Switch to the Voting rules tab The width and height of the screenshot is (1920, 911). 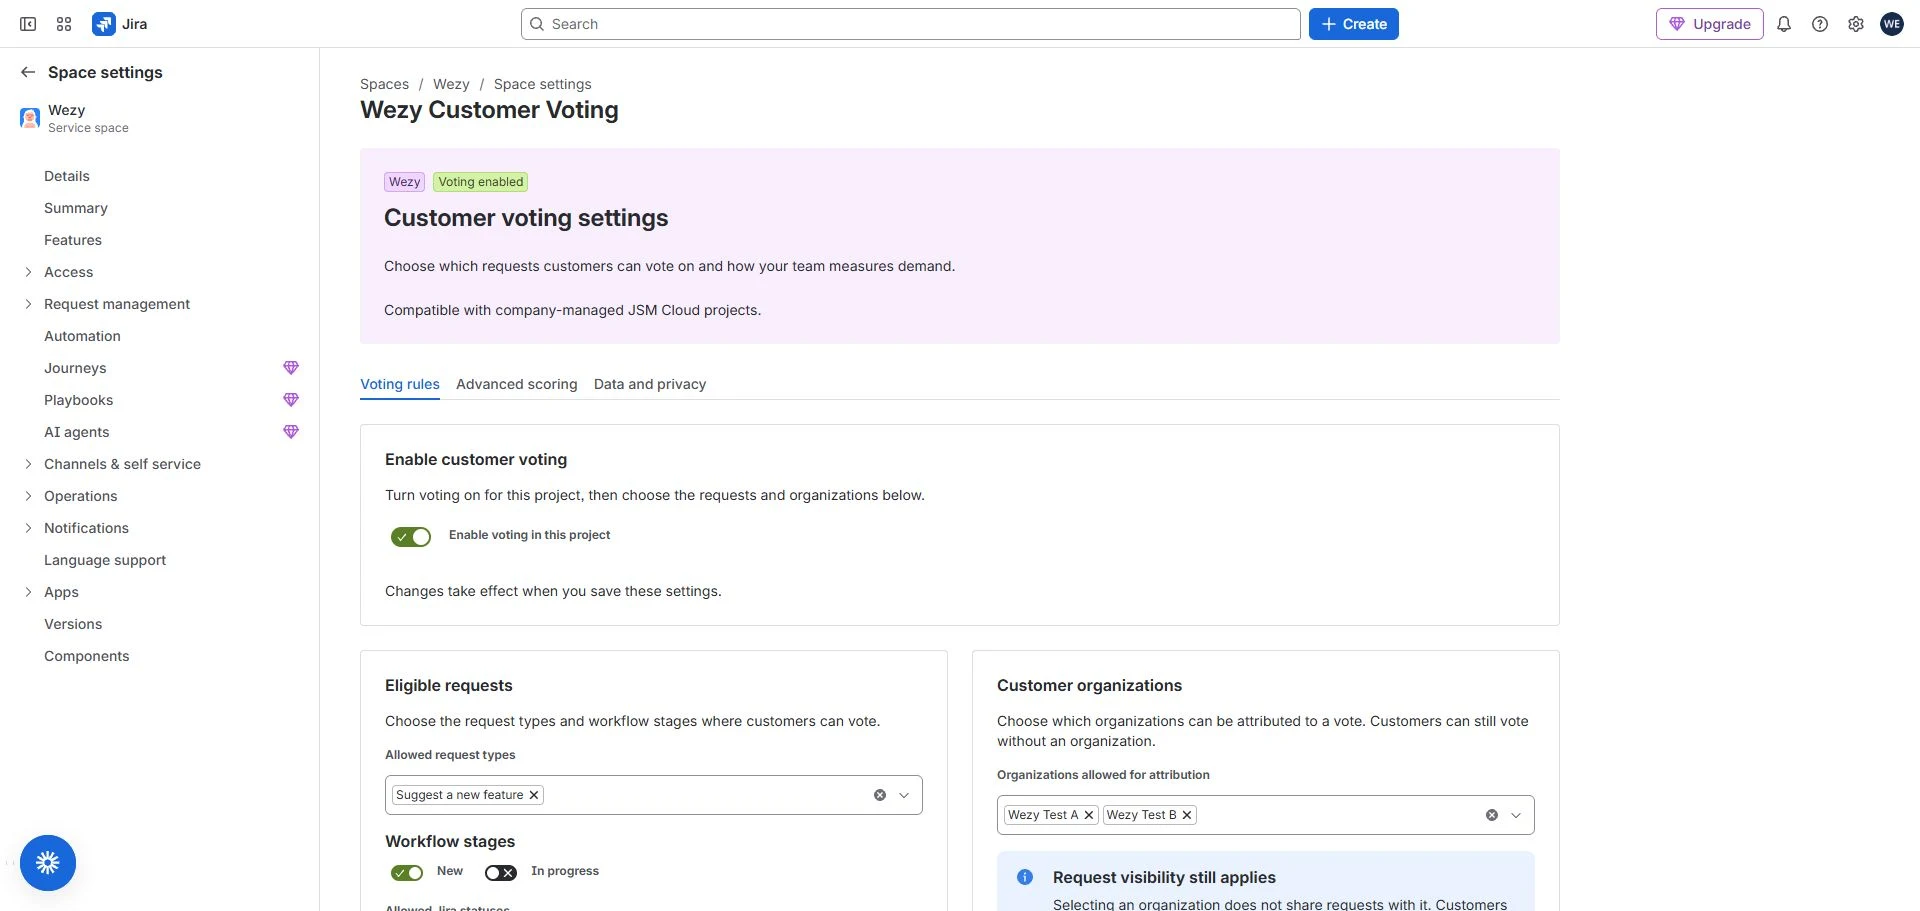click(400, 384)
